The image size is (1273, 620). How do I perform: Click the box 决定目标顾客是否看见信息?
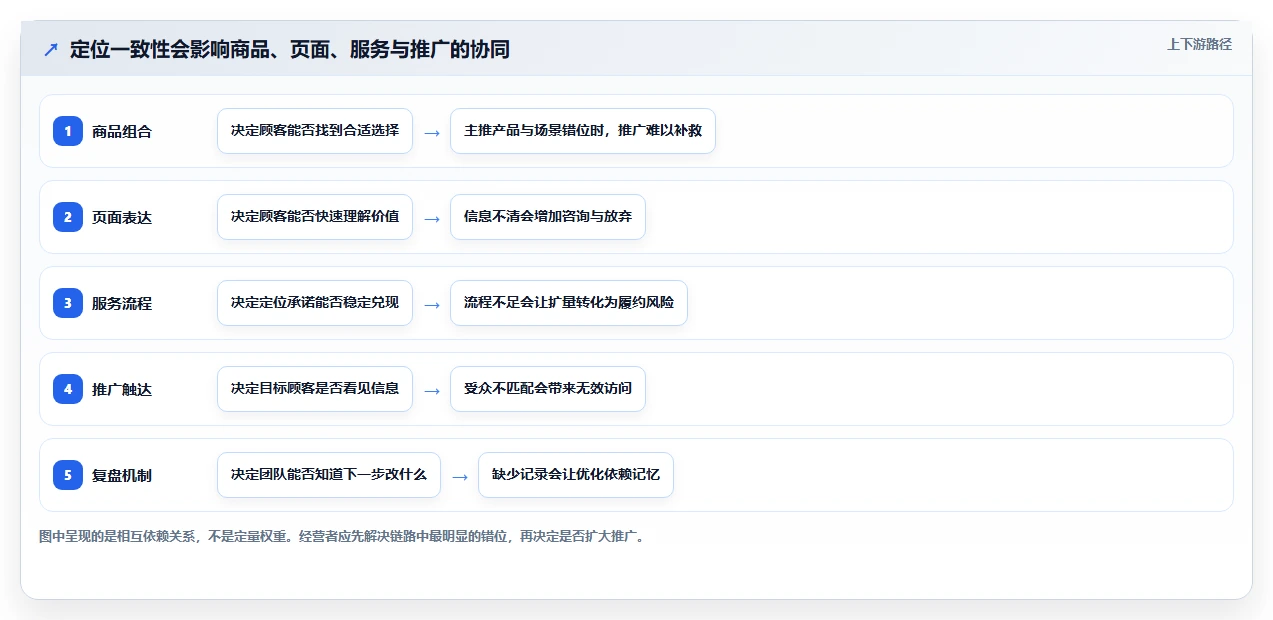315,389
